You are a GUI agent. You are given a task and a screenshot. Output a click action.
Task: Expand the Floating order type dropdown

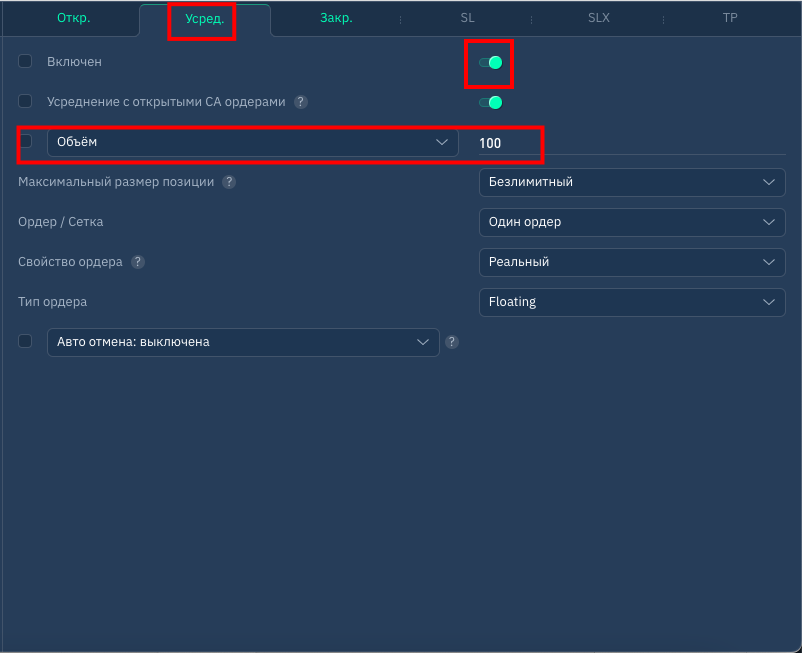(x=632, y=302)
